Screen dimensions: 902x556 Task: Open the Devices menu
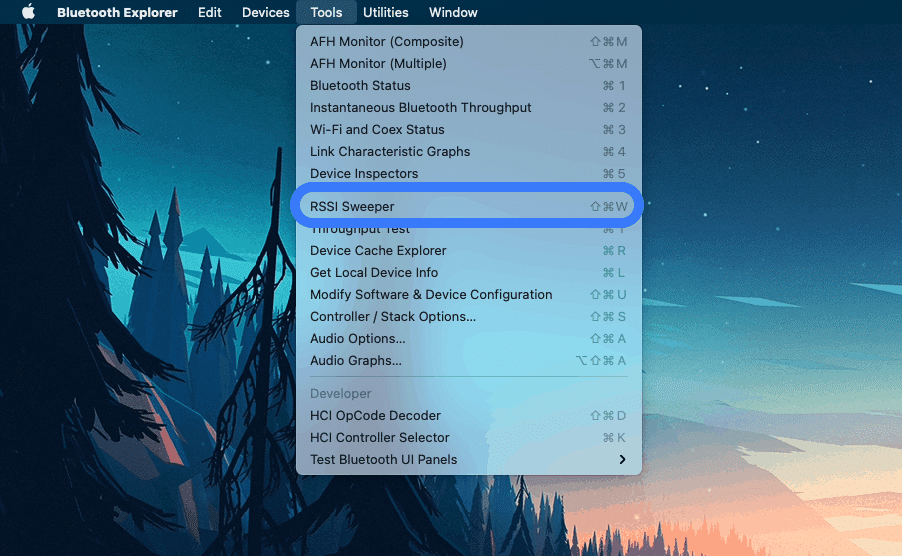[265, 12]
